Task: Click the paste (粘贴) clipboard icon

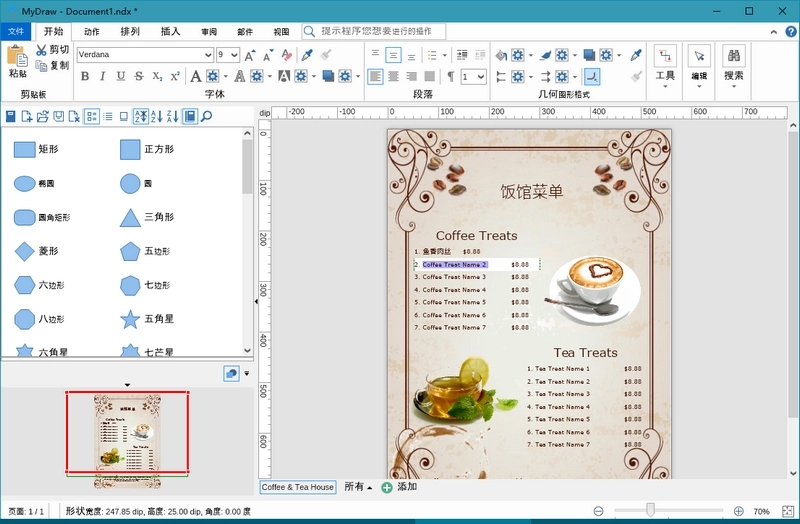Action: coord(17,58)
